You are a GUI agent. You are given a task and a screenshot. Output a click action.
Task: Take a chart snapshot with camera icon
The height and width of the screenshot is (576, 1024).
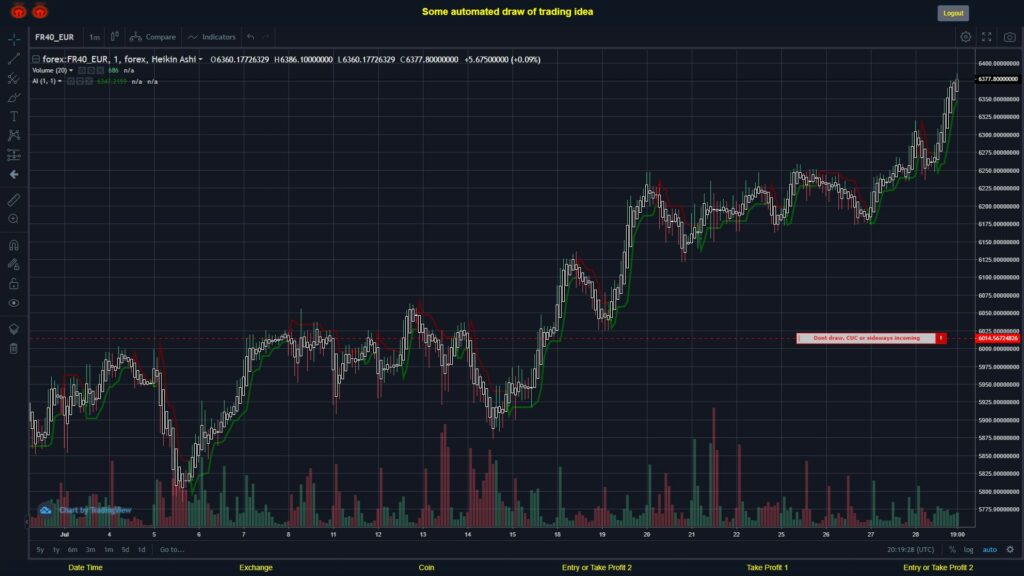(x=1010, y=37)
